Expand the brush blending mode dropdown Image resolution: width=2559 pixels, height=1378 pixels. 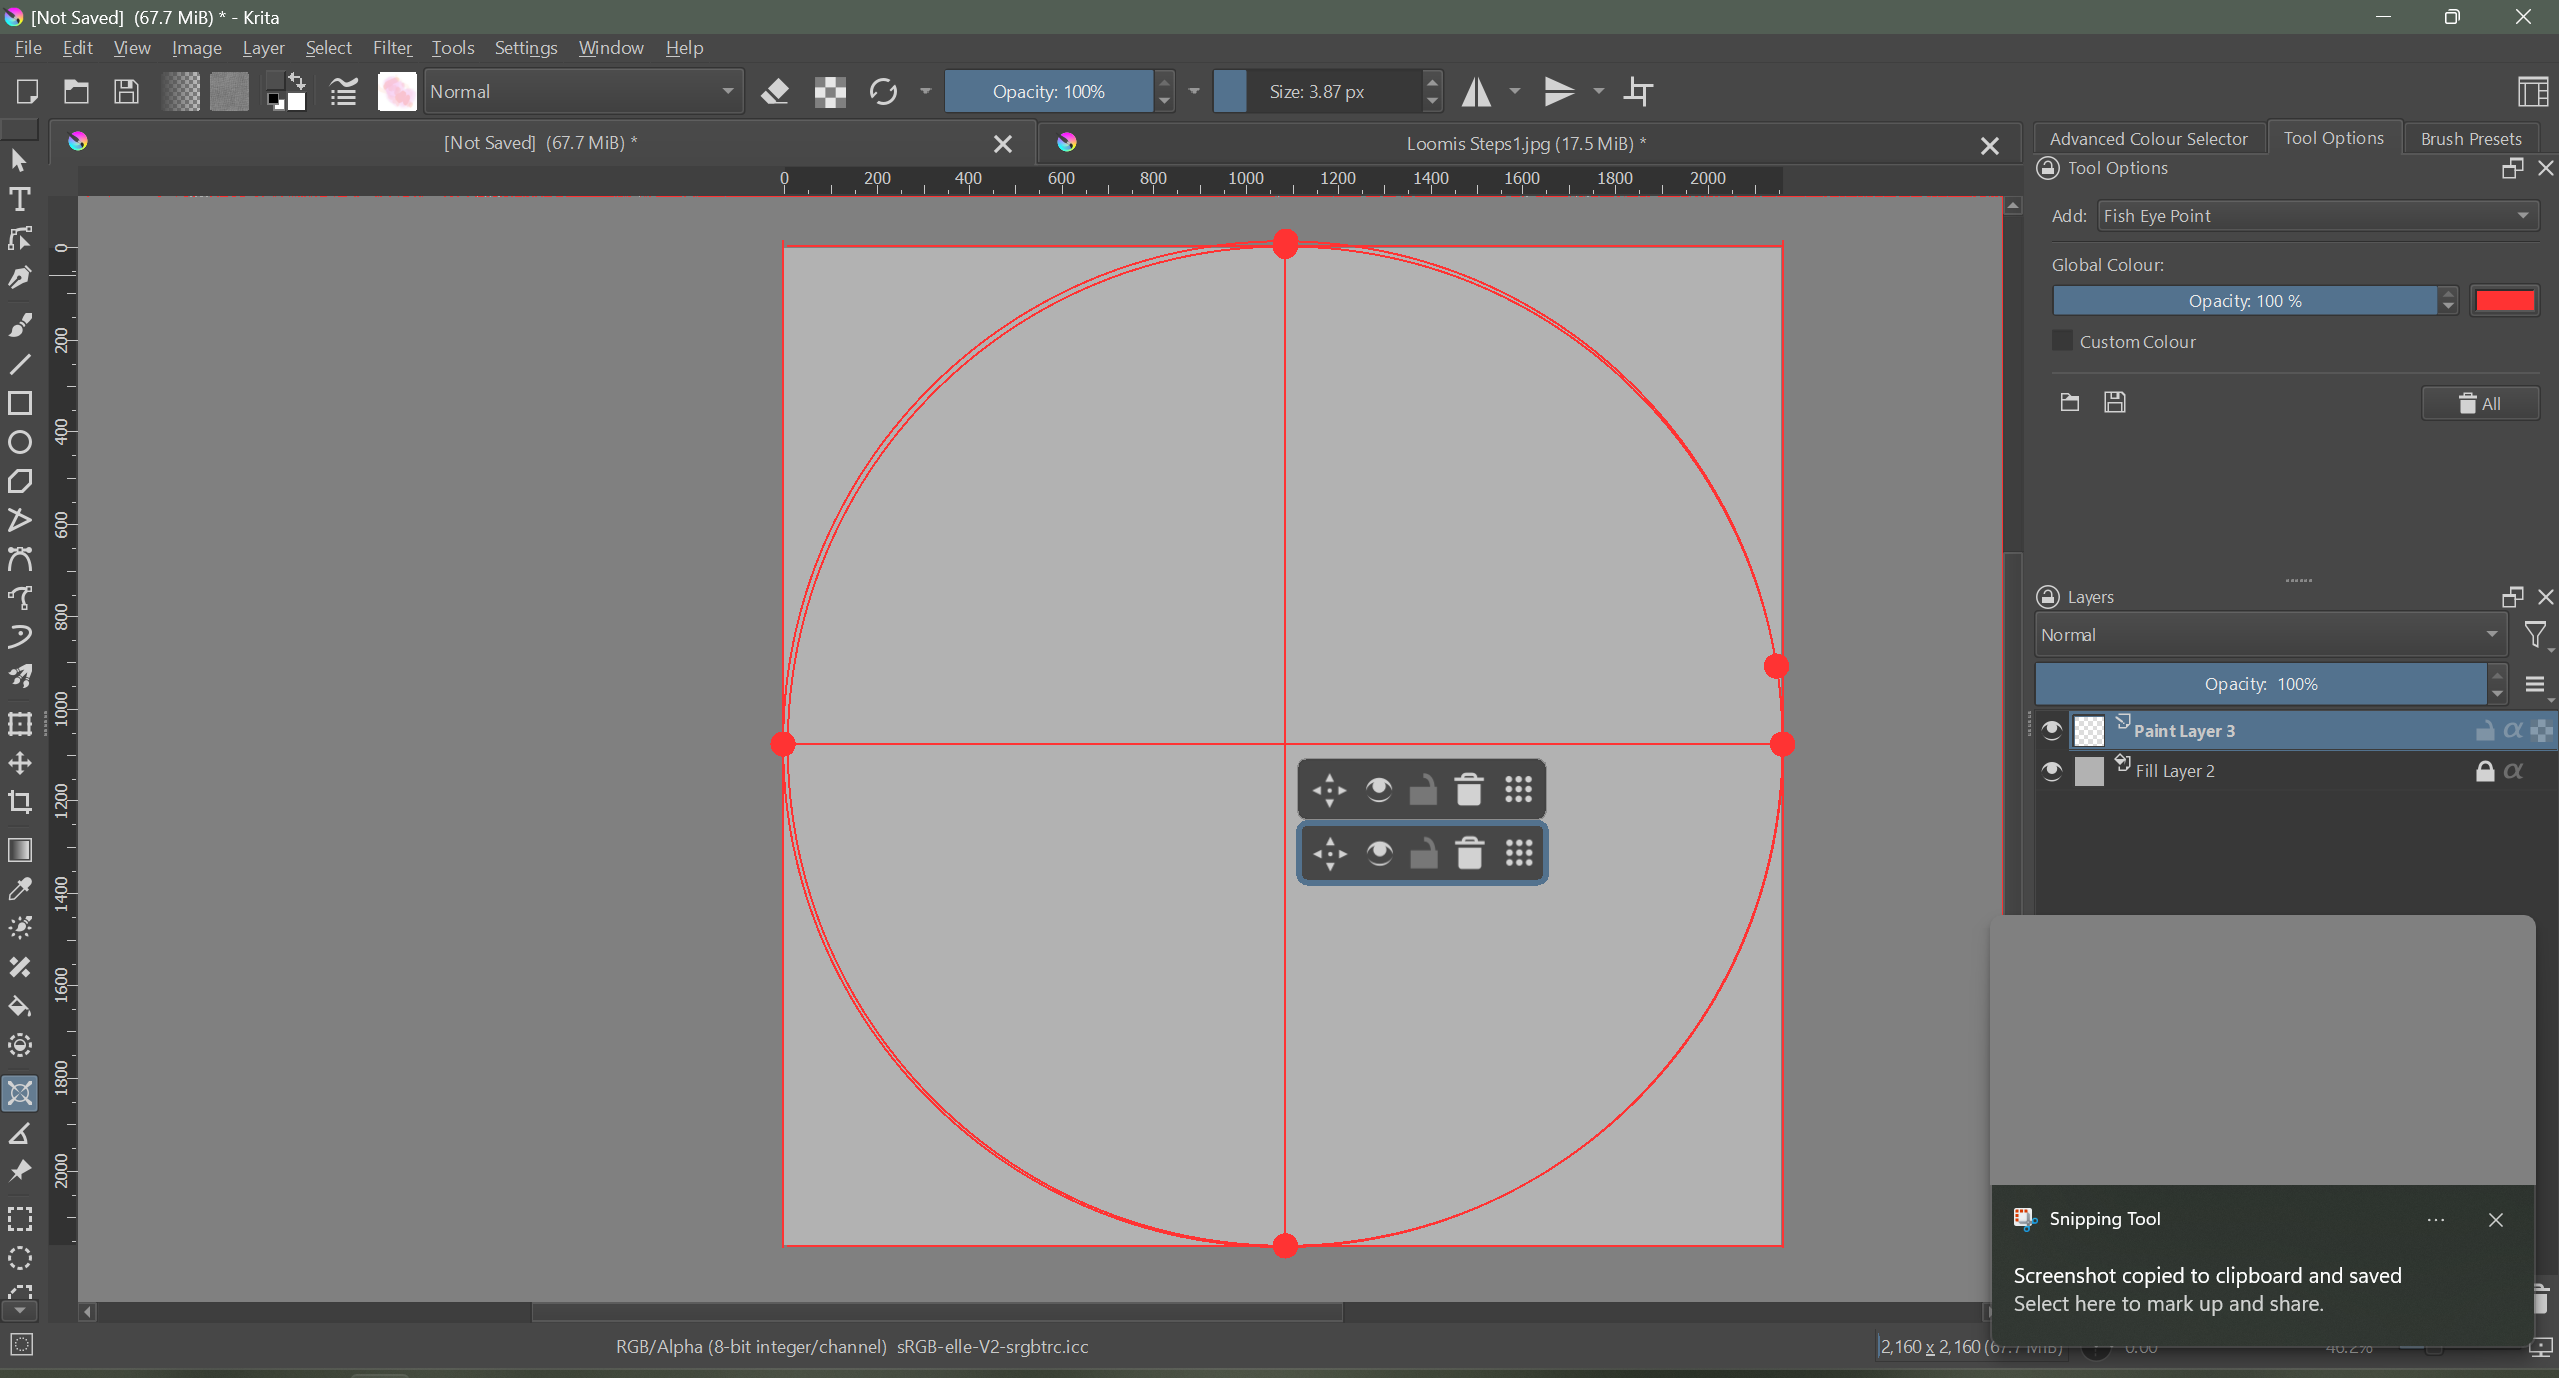tap(583, 92)
